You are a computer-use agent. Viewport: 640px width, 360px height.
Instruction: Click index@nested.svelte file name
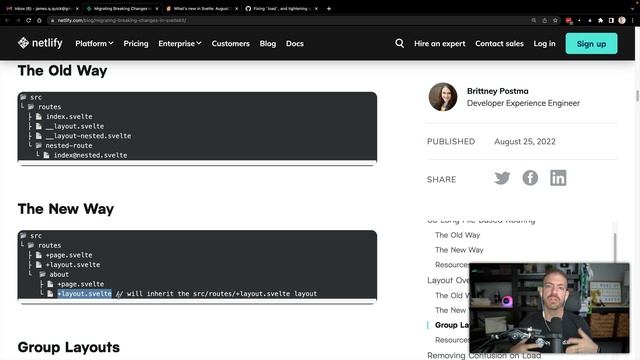(90, 155)
